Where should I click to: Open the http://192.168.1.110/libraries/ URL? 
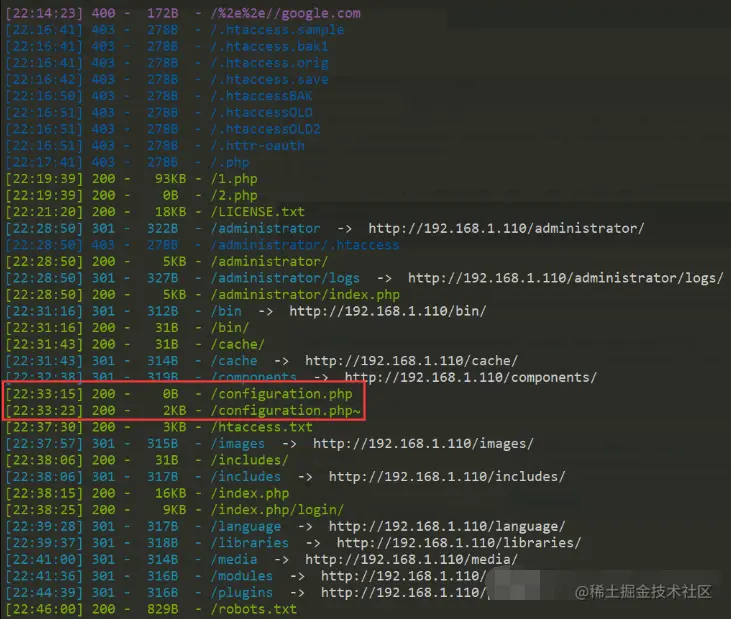tap(459, 543)
